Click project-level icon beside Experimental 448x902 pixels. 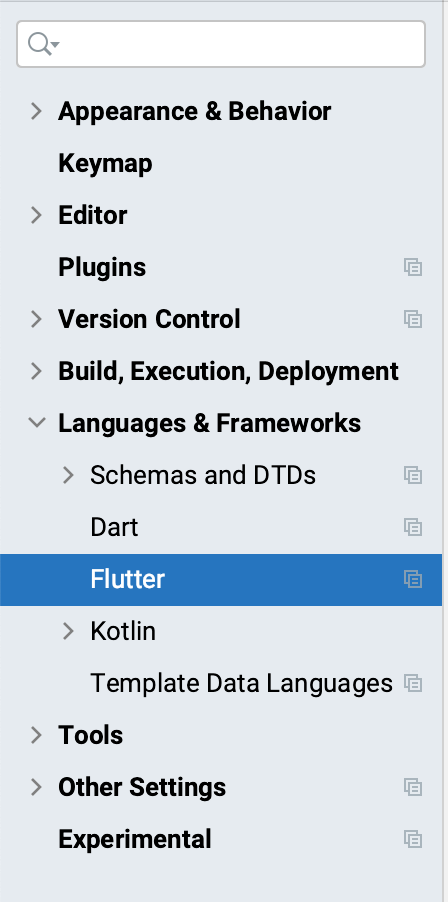[413, 839]
